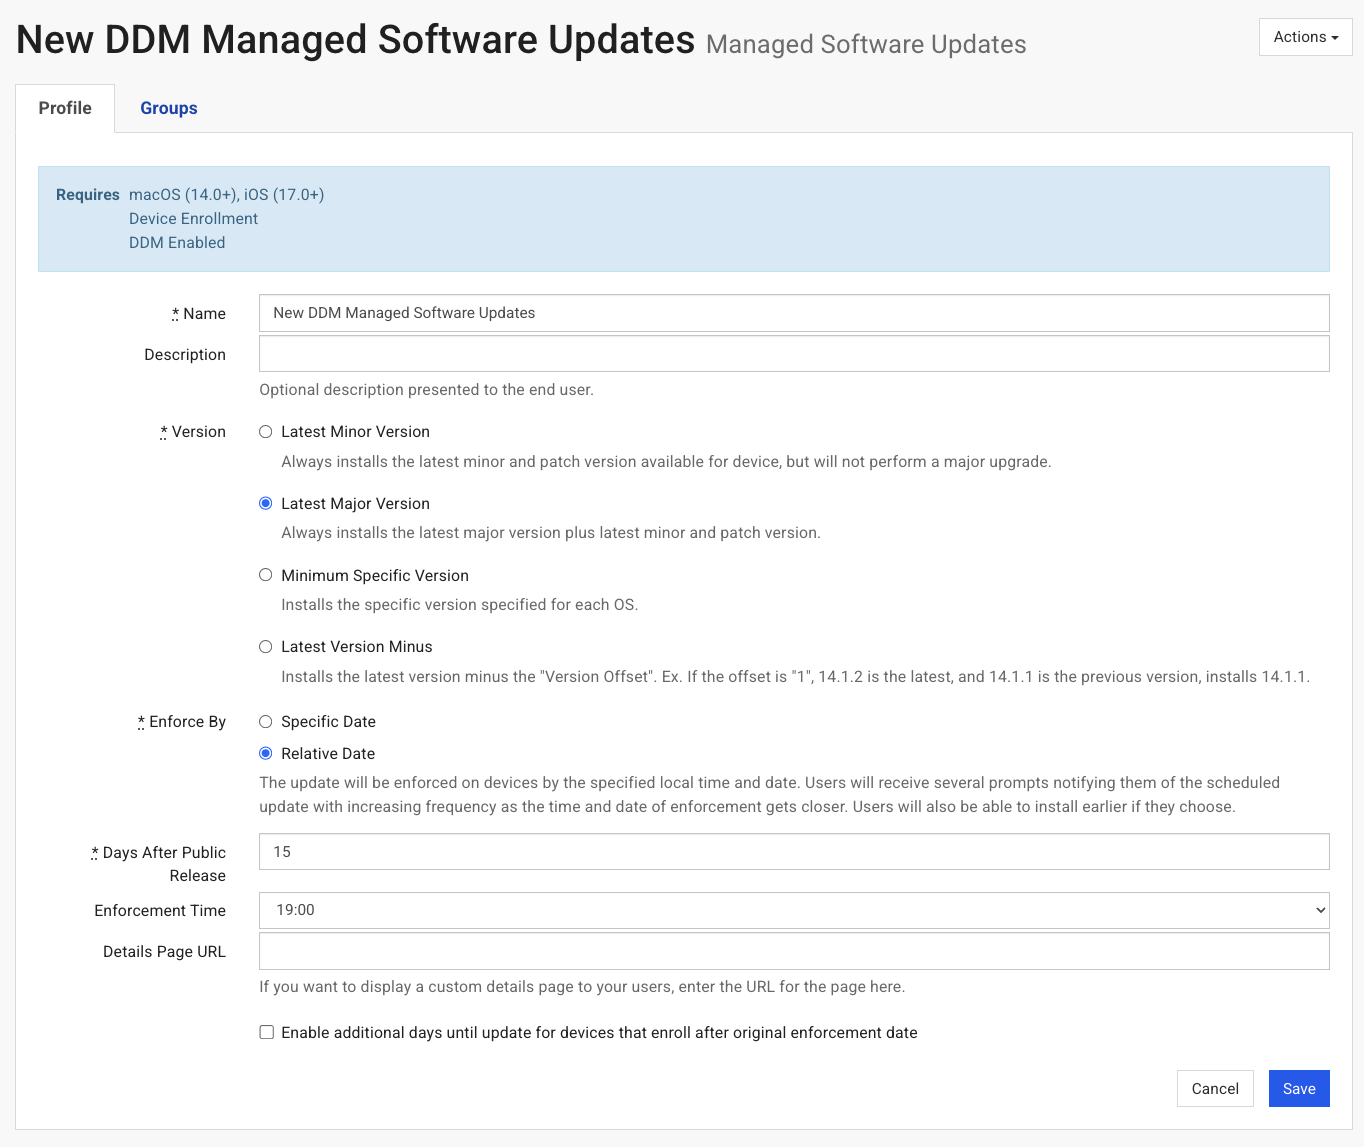Click into the Name input field
This screenshot has width=1364, height=1147.
(793, 313)
